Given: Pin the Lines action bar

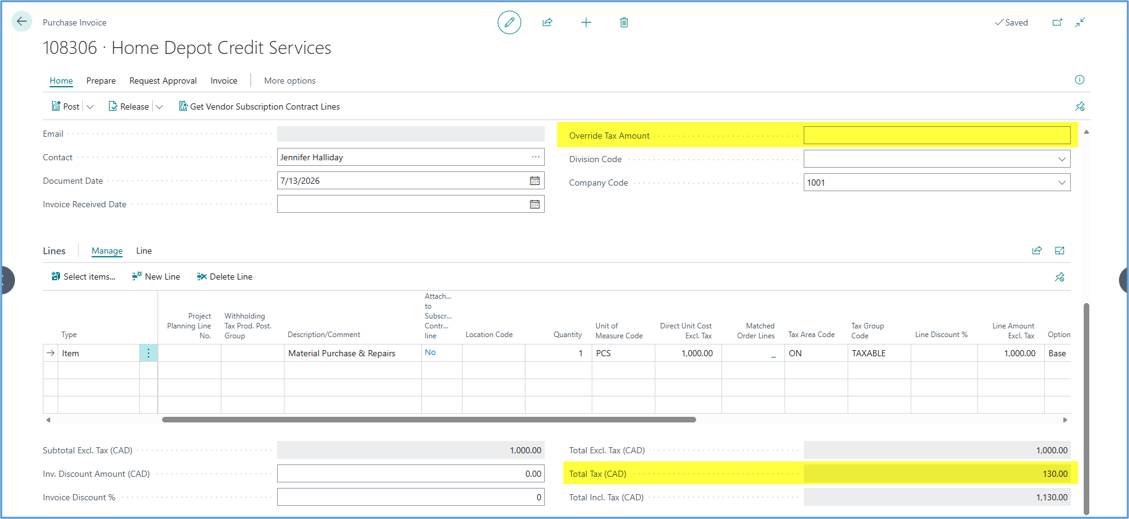Looking at the screenshot, I should (1060, 276).
